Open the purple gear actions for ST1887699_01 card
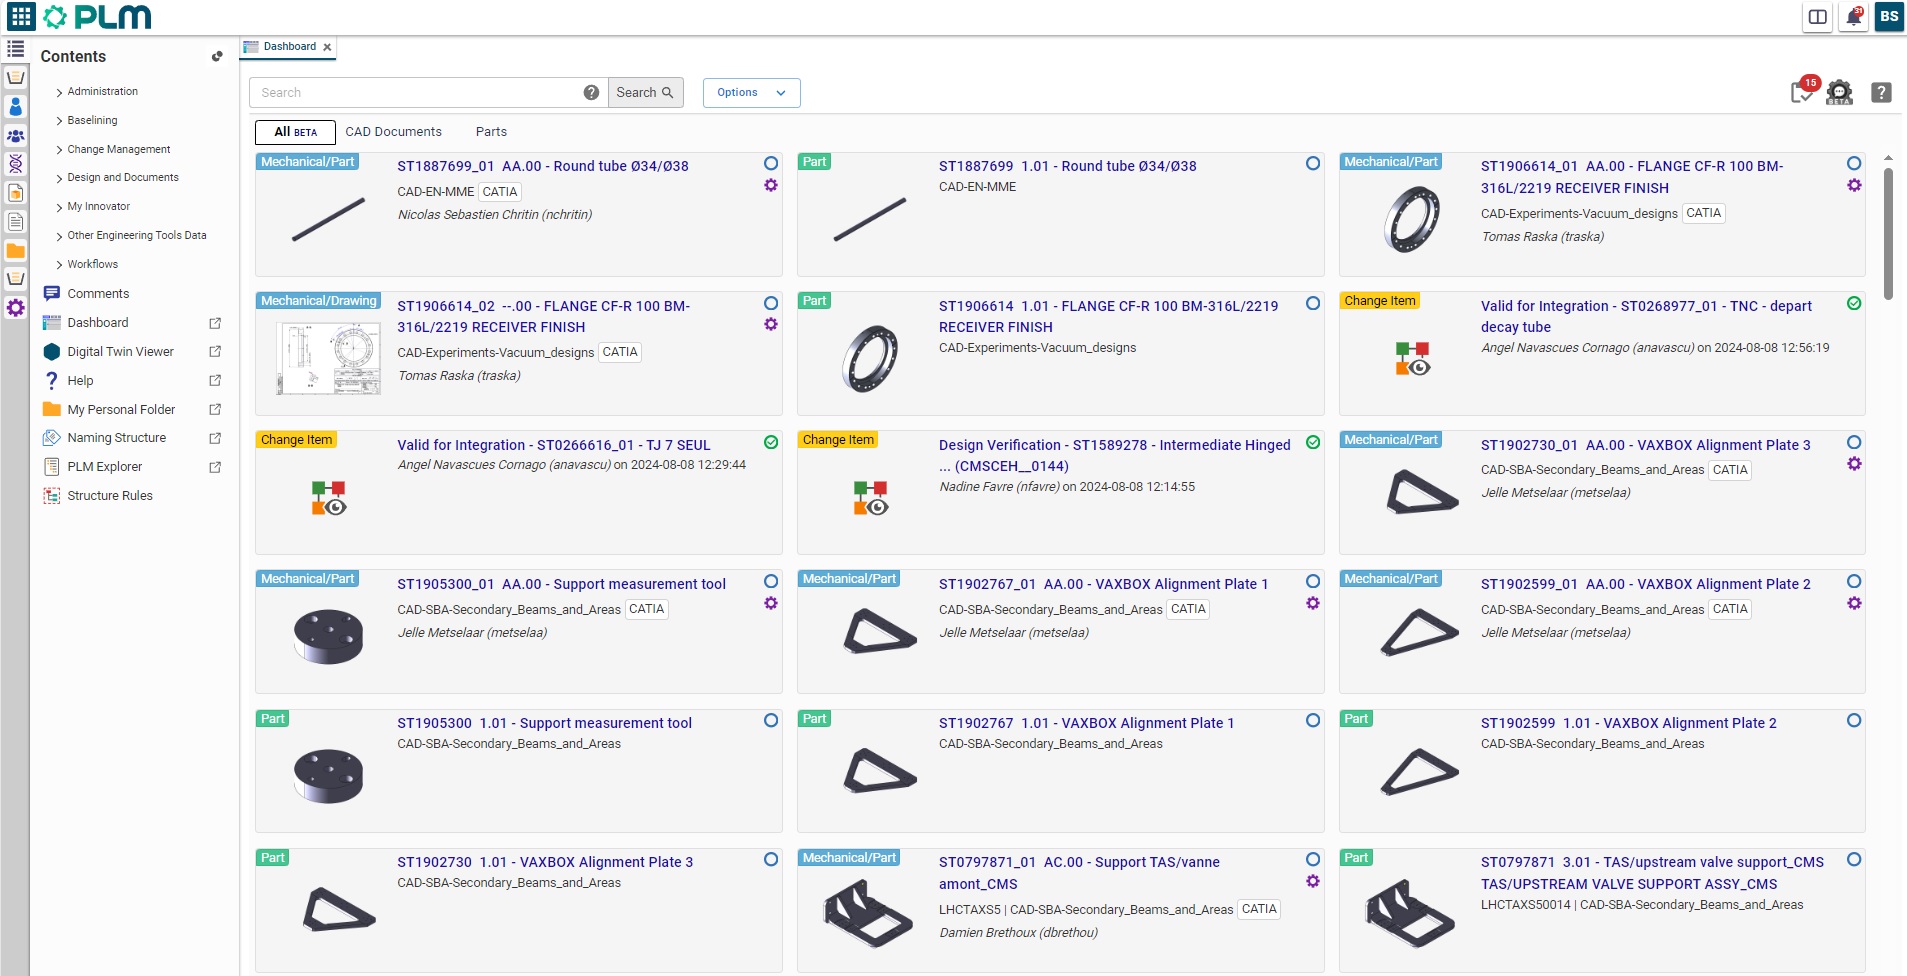The height and width of the screenshot is (976, 1907). [x=771, y=185]
